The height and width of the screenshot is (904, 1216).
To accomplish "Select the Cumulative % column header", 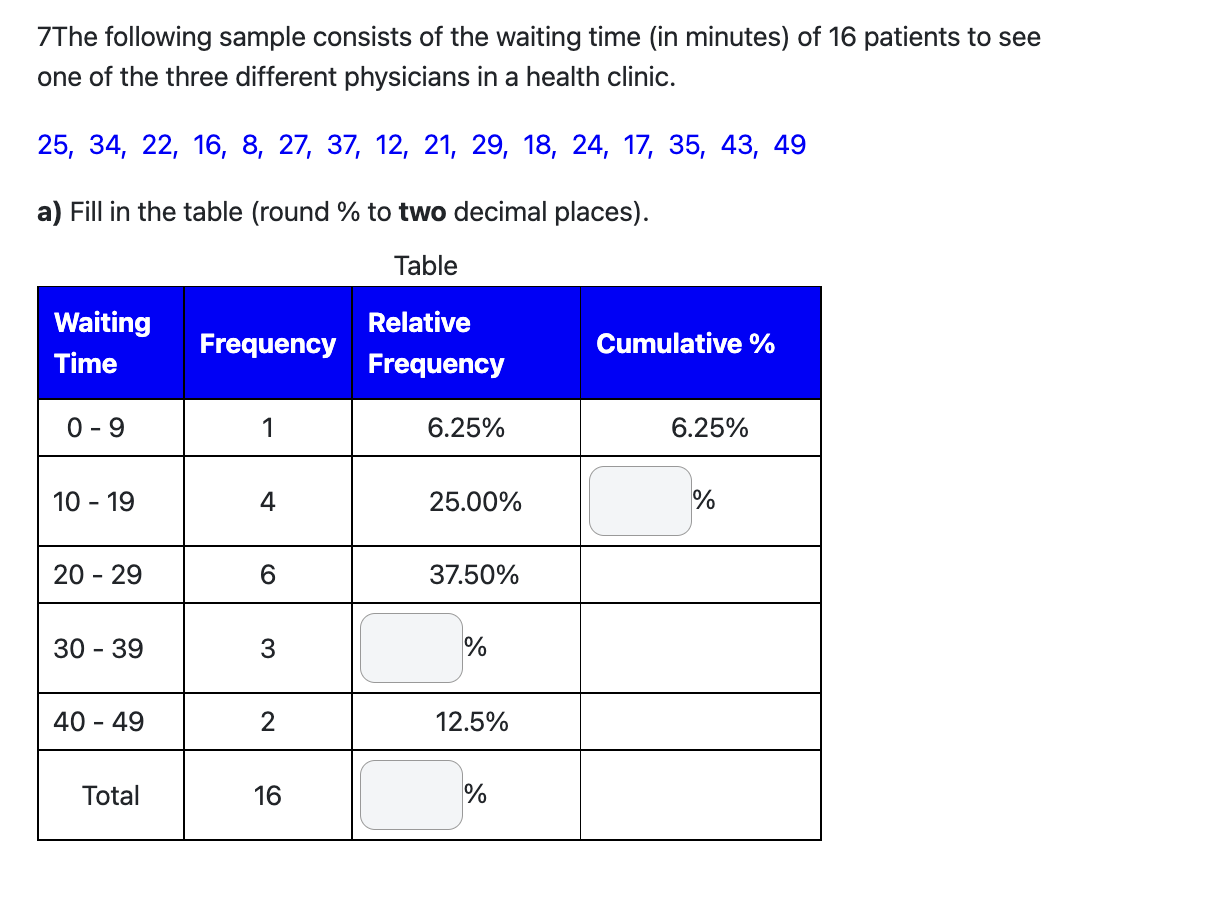I will coord(685,342).
